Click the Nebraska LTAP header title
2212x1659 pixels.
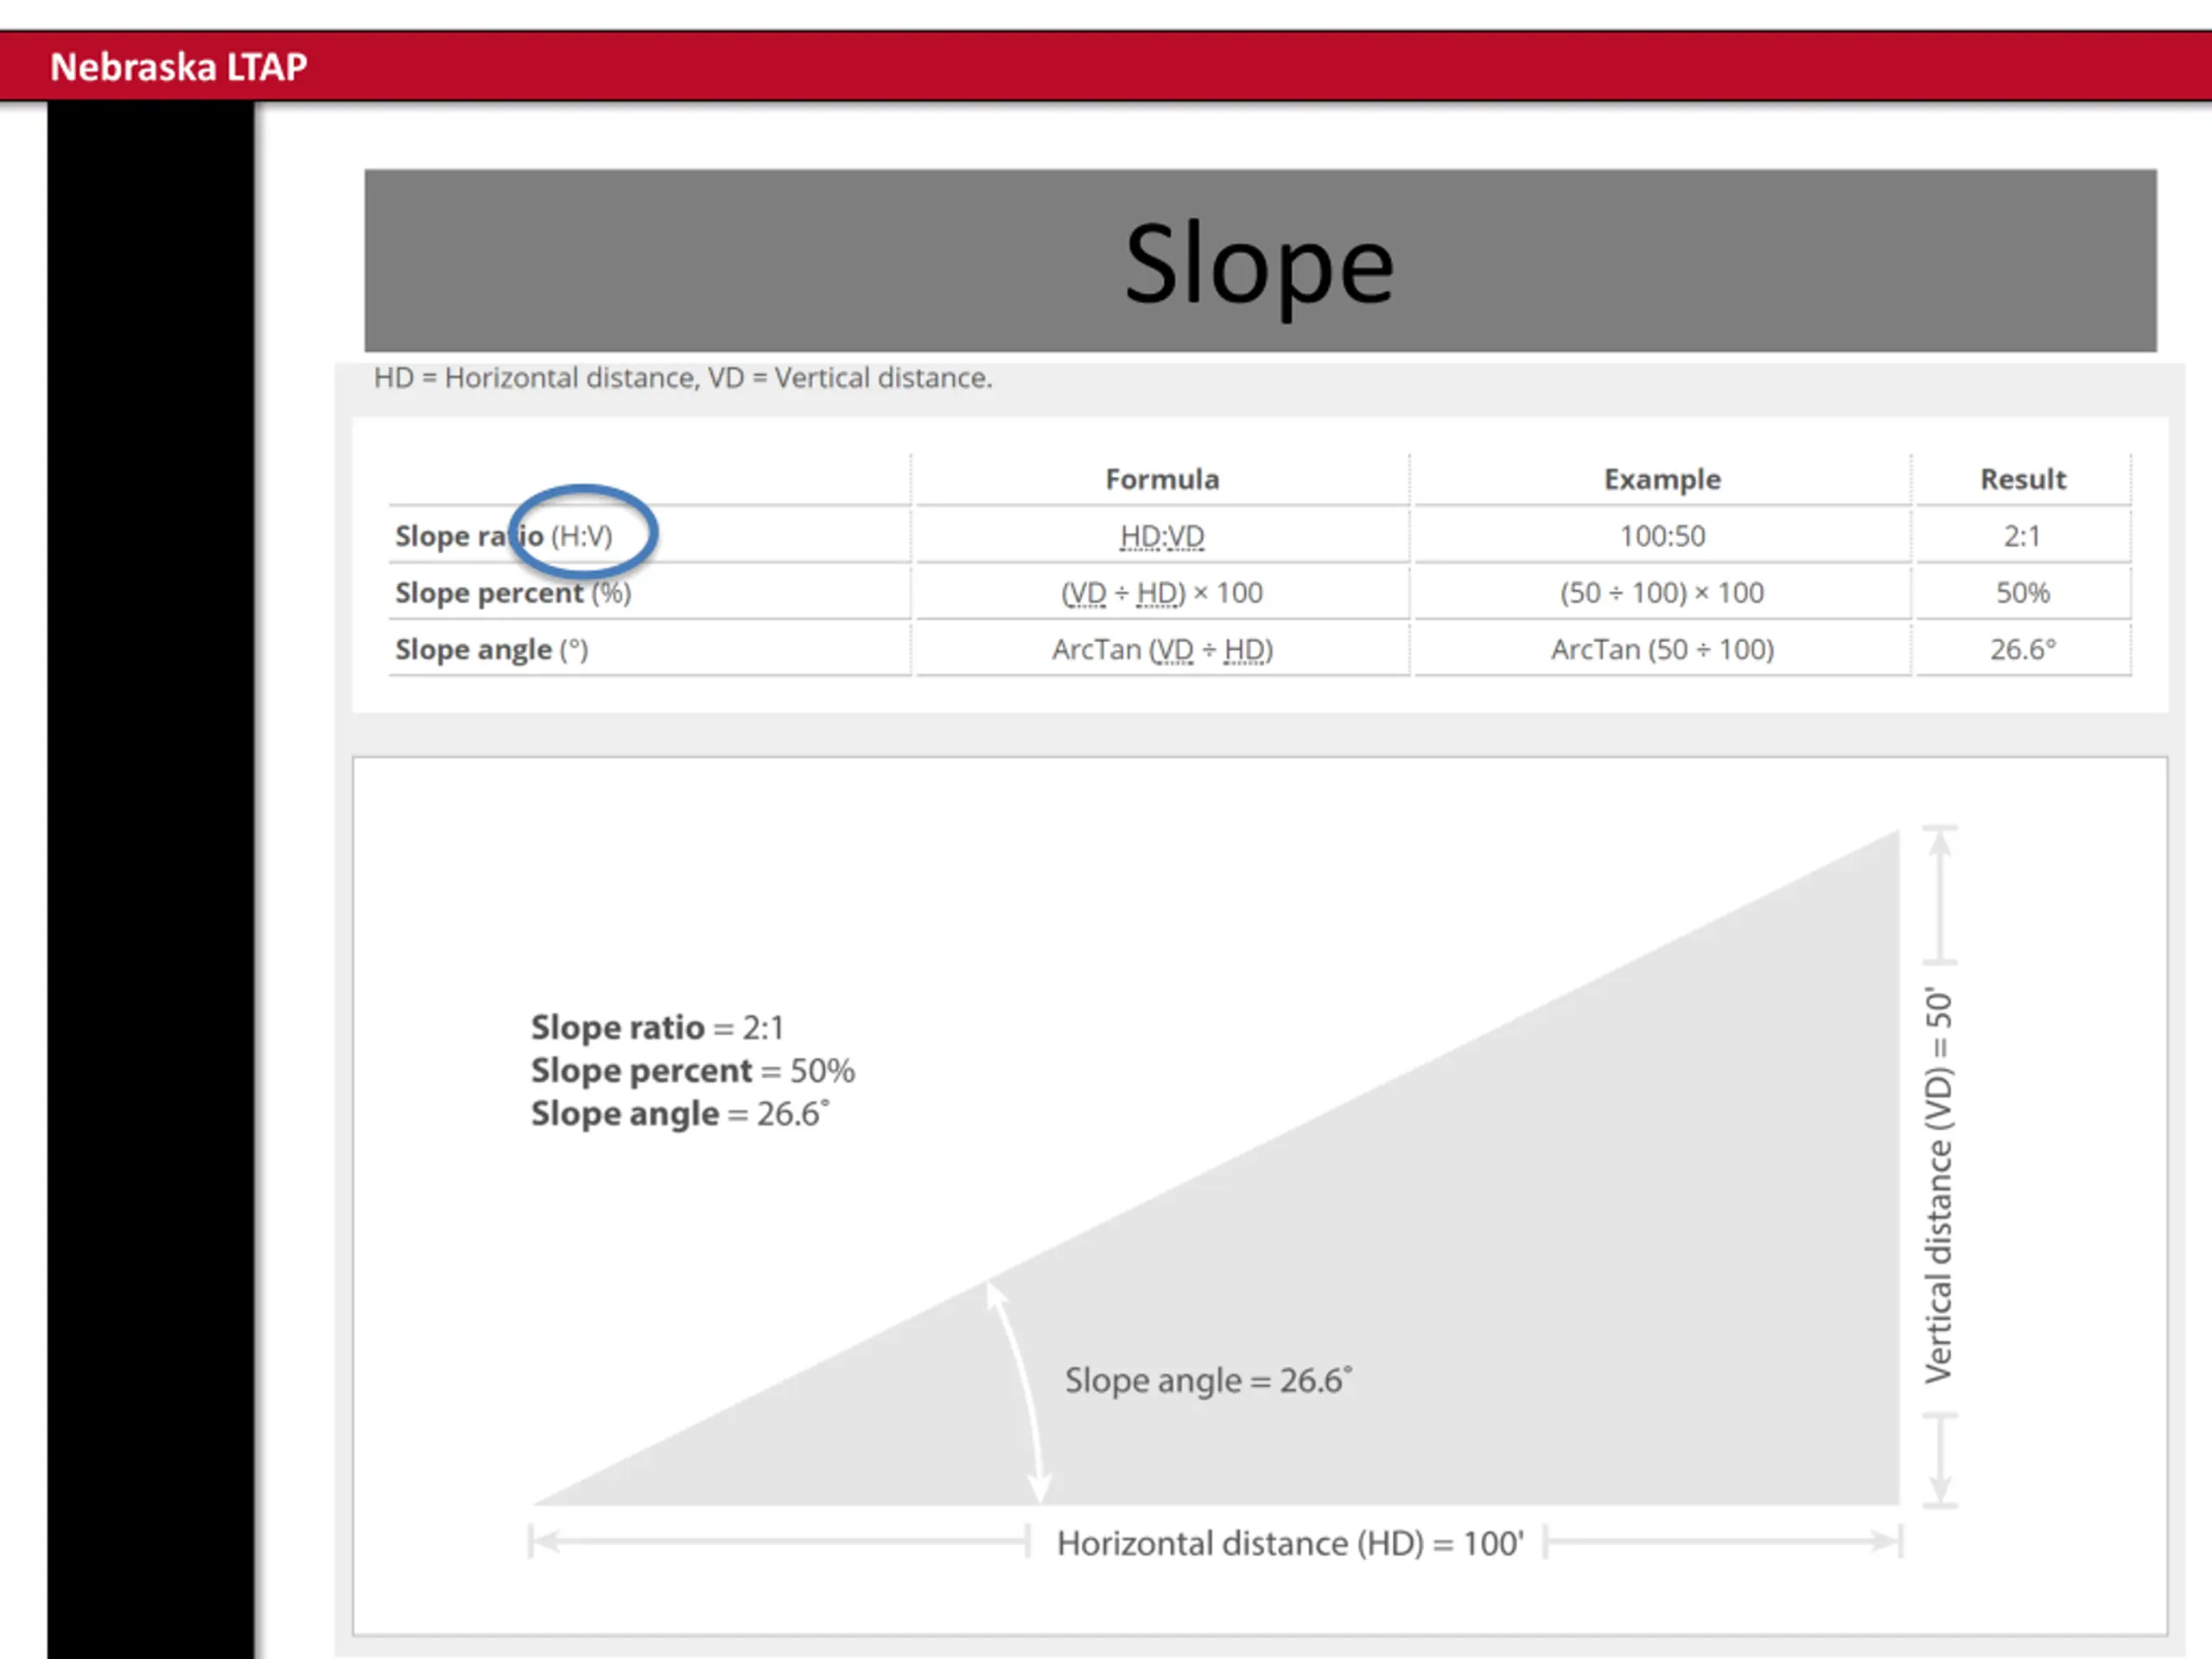pyautogui.click(x=178, y=67)
